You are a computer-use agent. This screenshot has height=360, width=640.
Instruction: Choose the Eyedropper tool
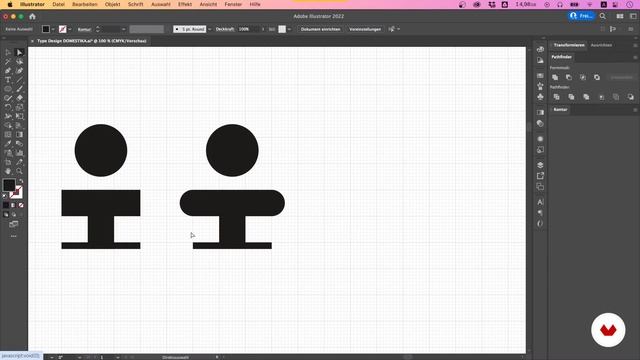point(8,144)
